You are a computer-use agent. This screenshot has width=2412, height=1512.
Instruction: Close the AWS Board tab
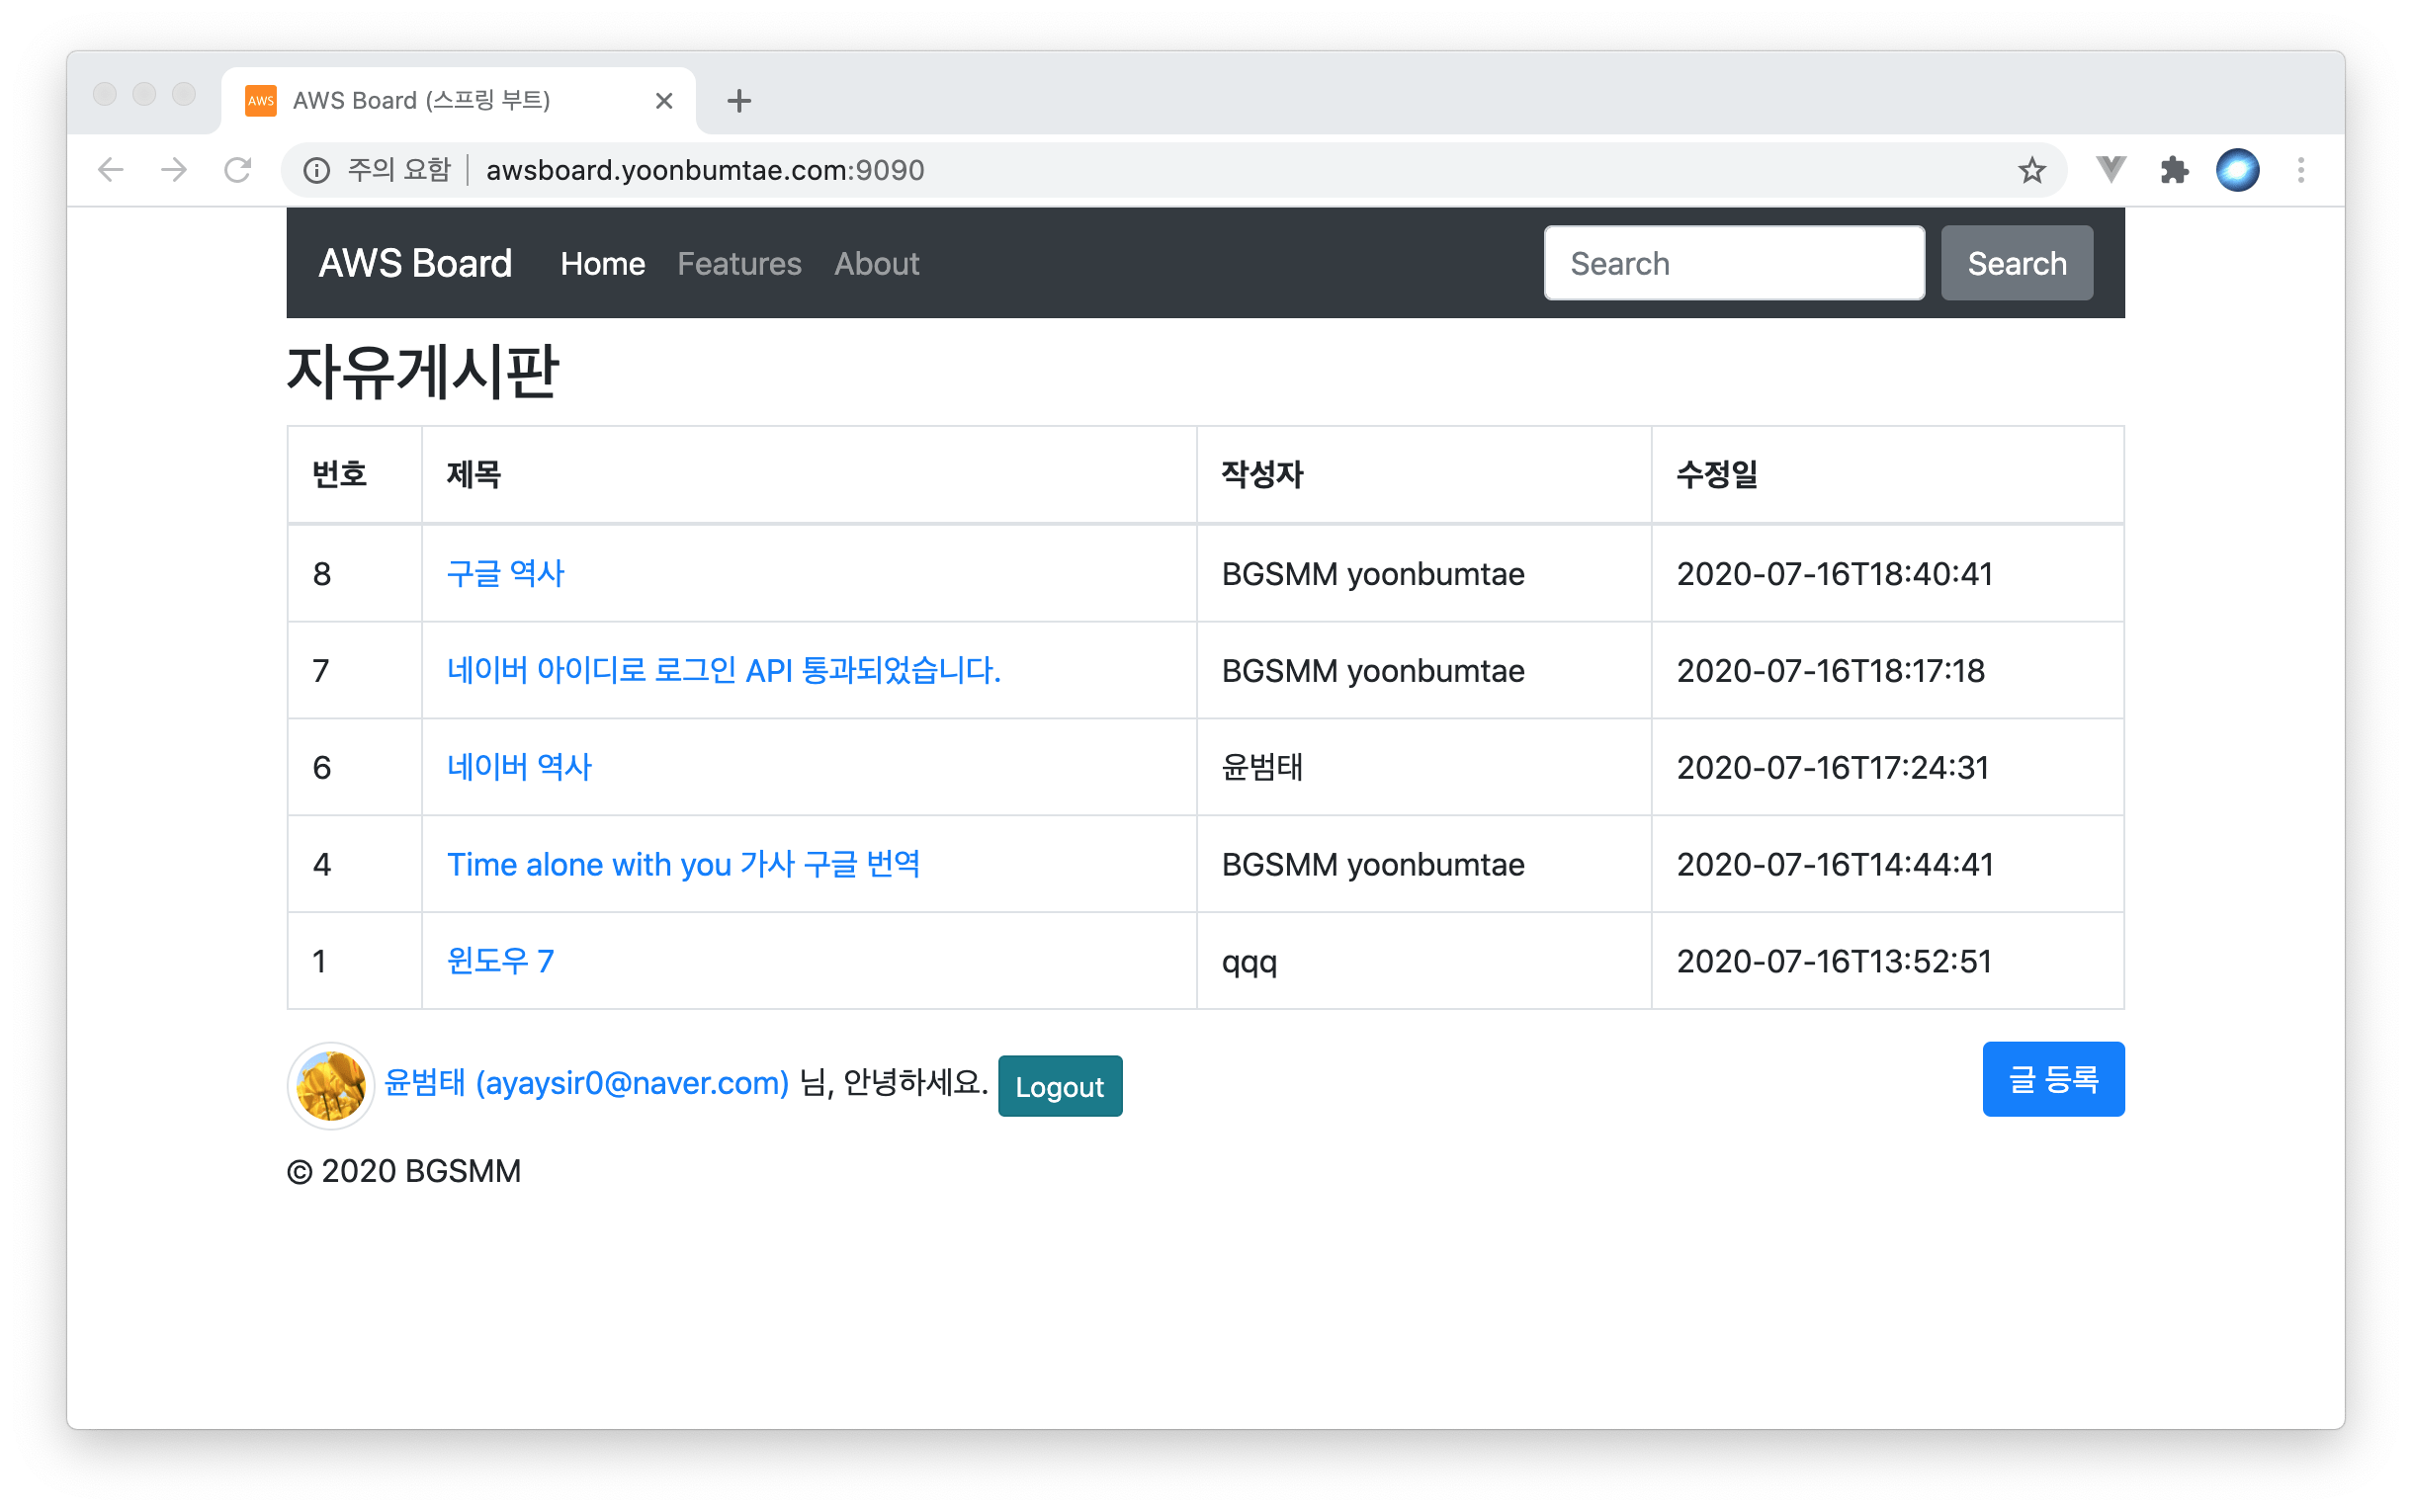664,101
